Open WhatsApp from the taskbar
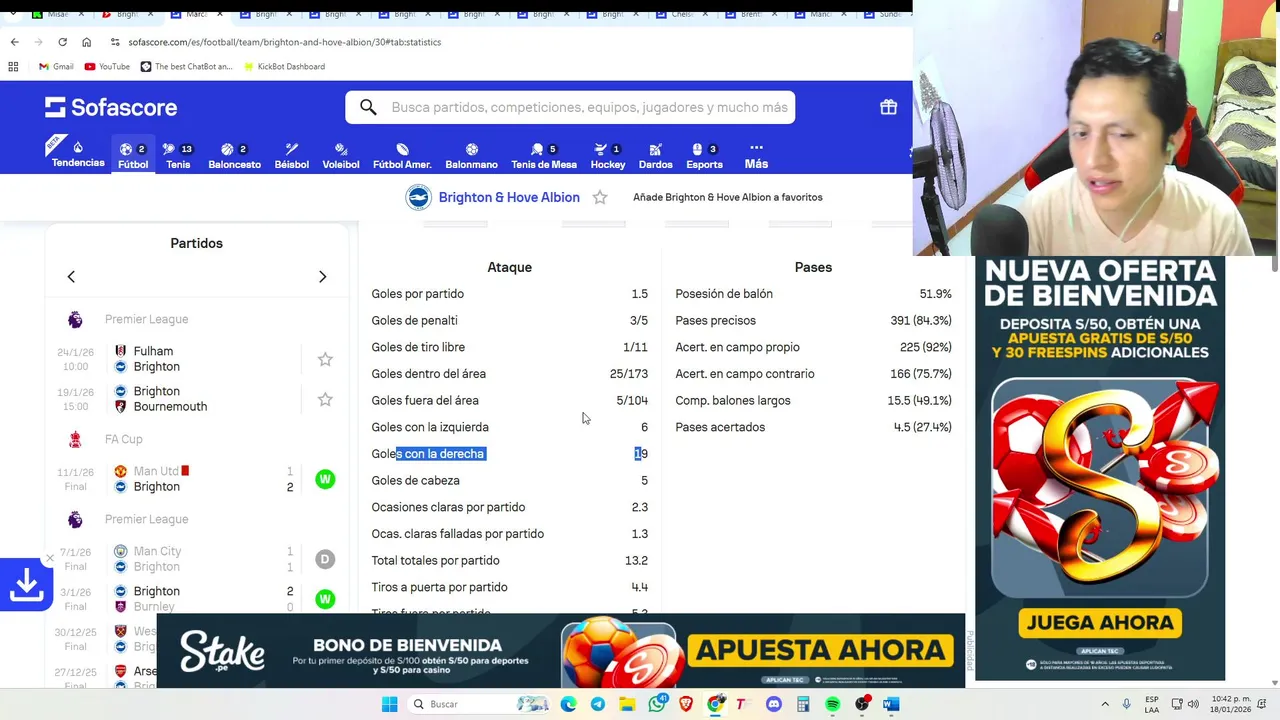This screenshot has width=1280, height=720. coord(657,704)
